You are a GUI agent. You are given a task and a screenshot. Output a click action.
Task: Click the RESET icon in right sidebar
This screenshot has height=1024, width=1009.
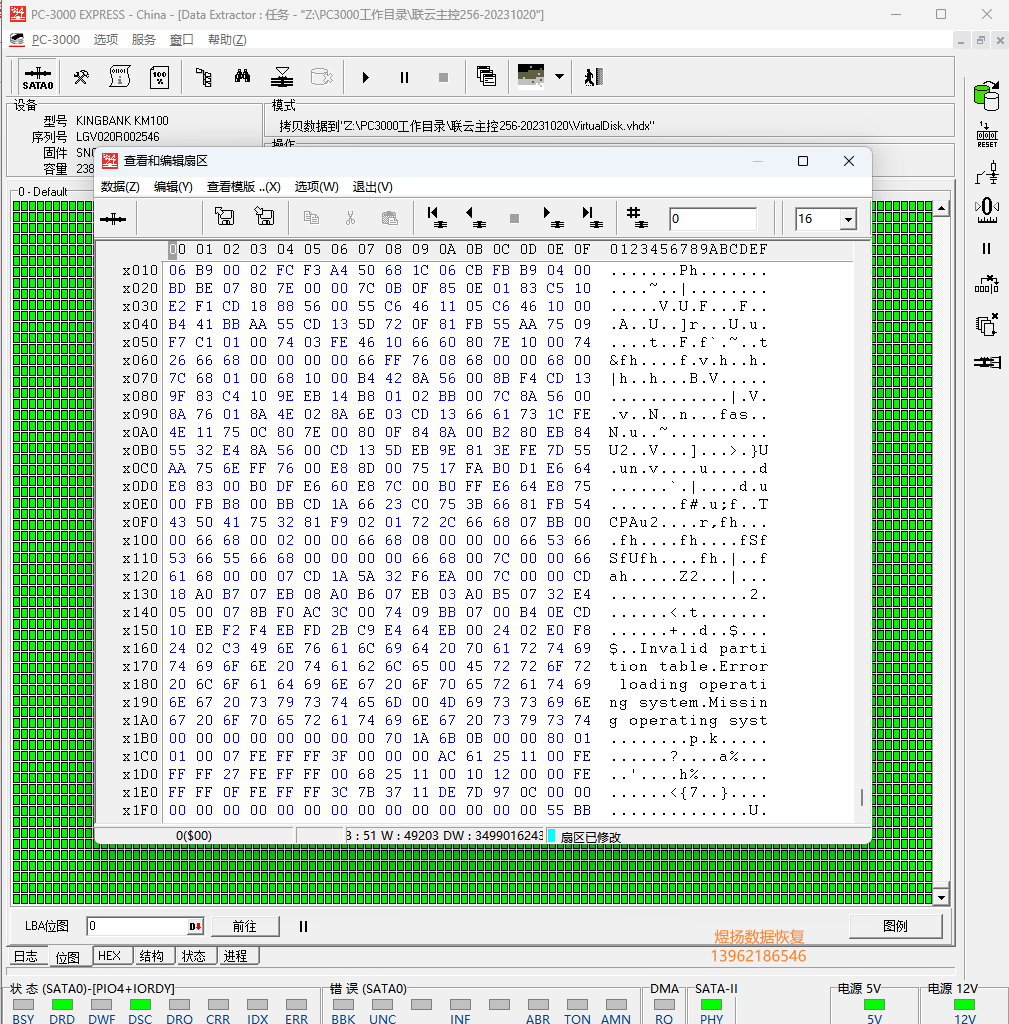(987, 135)
